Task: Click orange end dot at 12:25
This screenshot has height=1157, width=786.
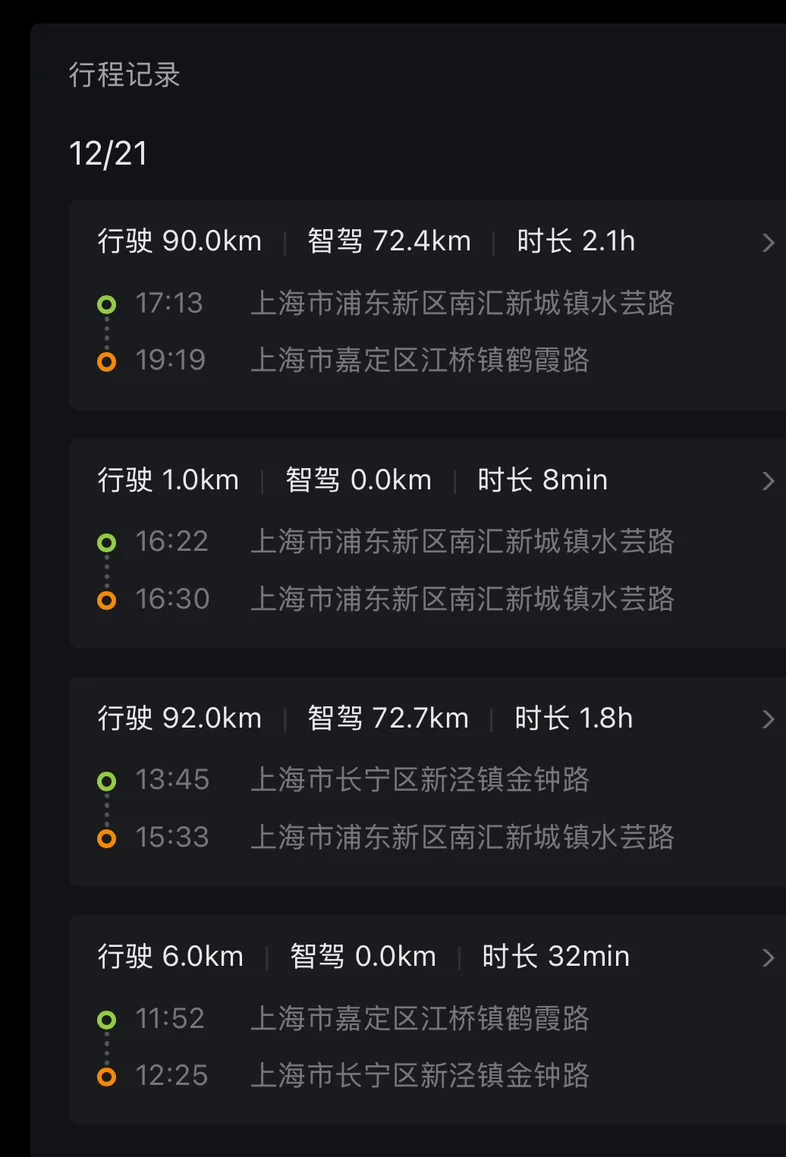Action: tap(107, 1077)
